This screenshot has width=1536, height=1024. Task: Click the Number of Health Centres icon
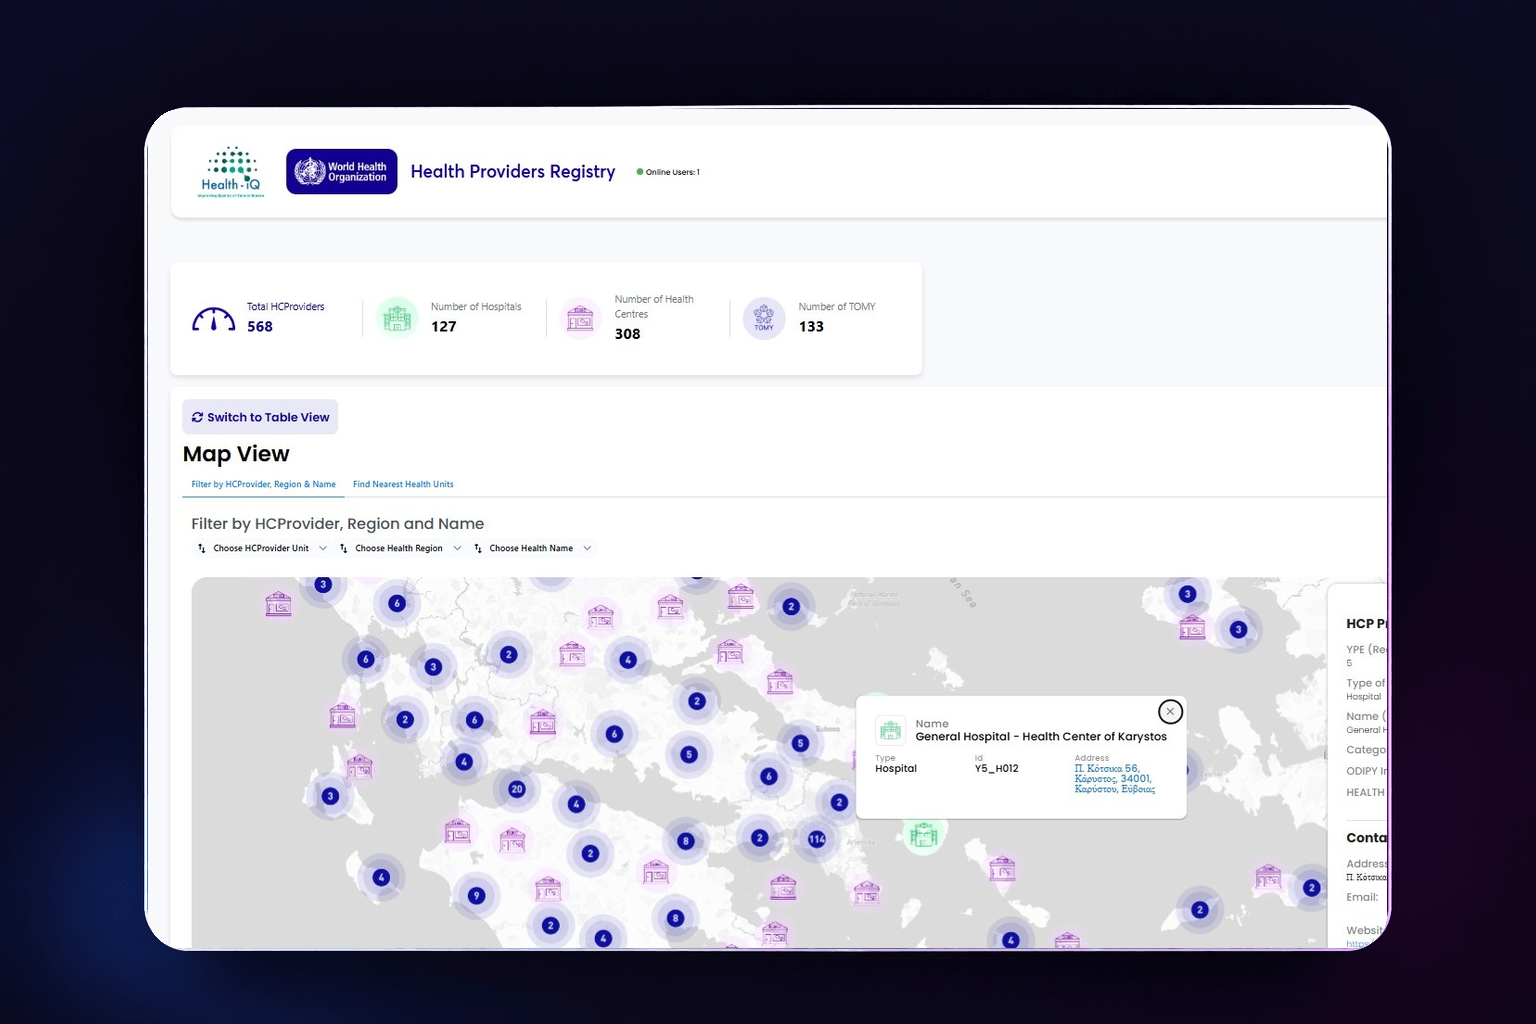click(x=580, y=319)
